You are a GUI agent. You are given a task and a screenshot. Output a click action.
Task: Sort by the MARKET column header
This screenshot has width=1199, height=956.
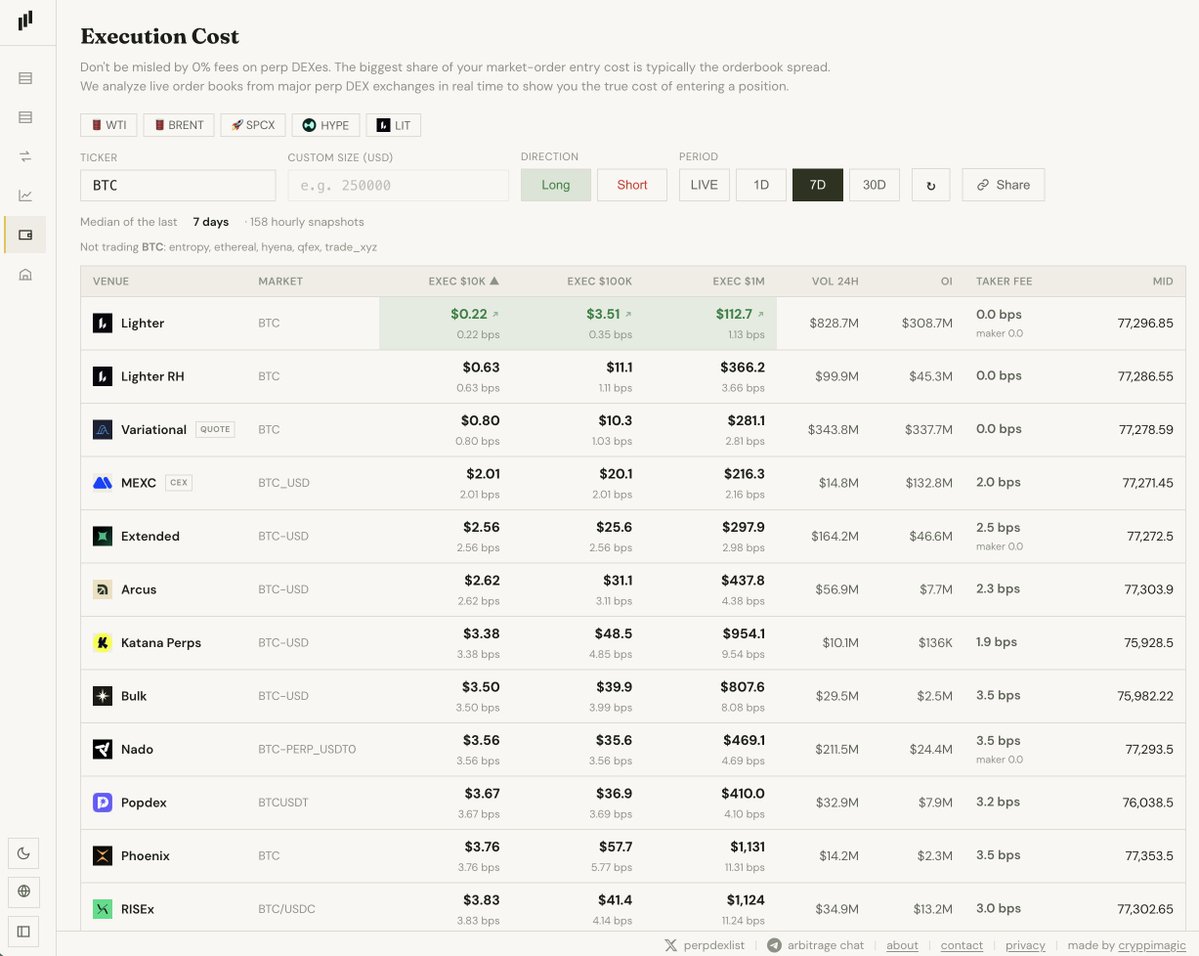click(x=281, y=281)
